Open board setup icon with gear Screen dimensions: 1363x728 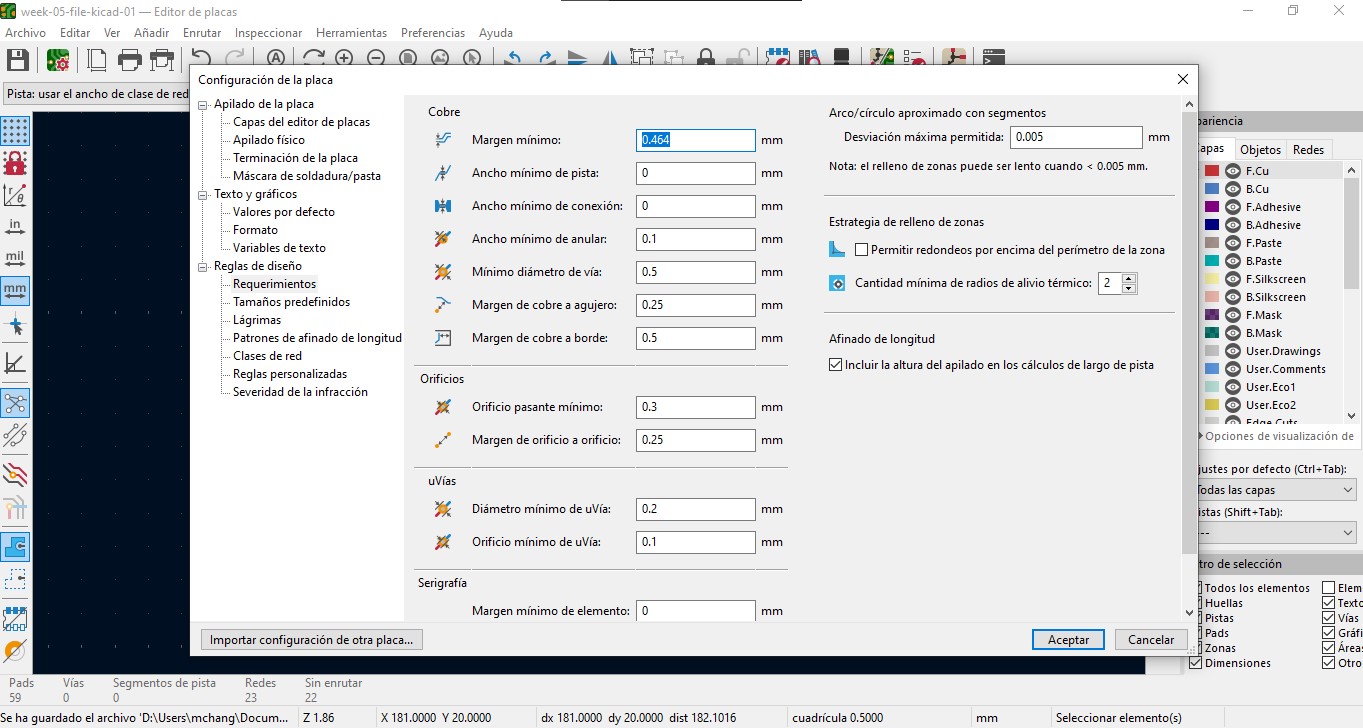click(x=57, y=60)
